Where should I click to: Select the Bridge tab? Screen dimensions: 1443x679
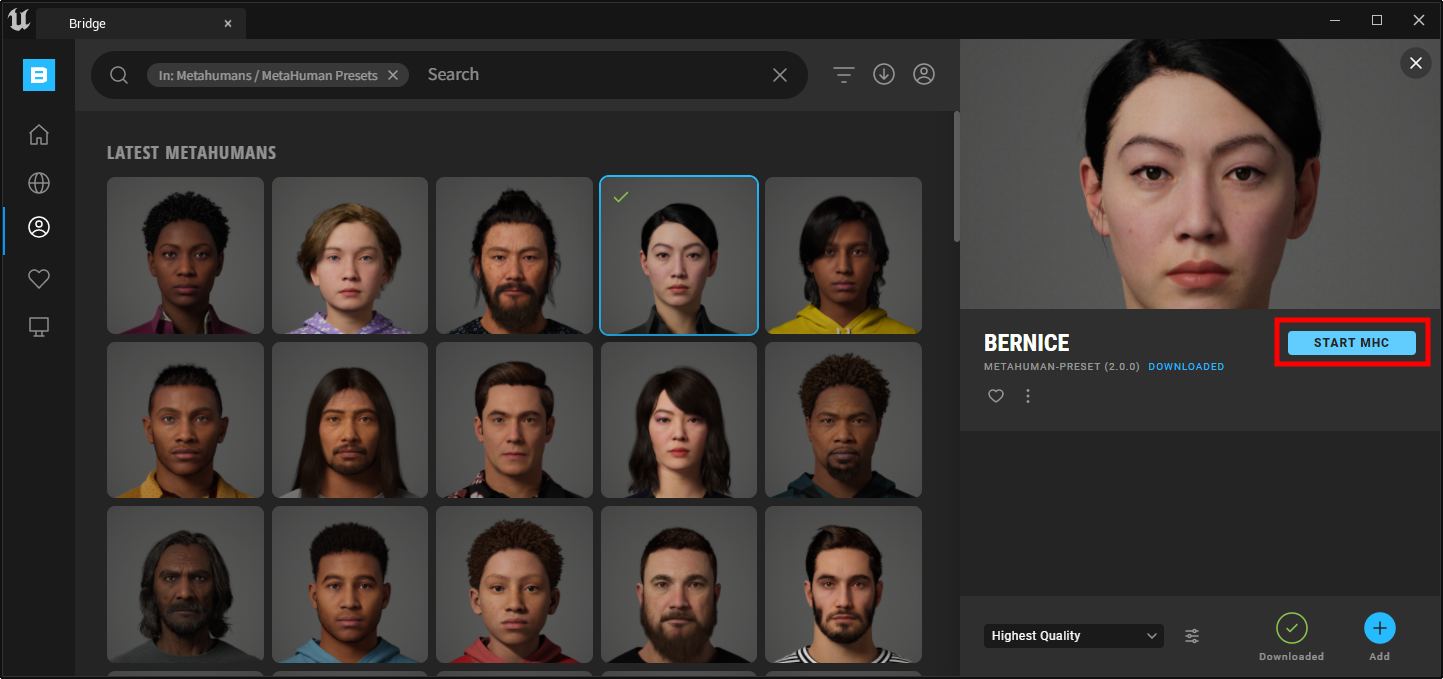[141, 23]
